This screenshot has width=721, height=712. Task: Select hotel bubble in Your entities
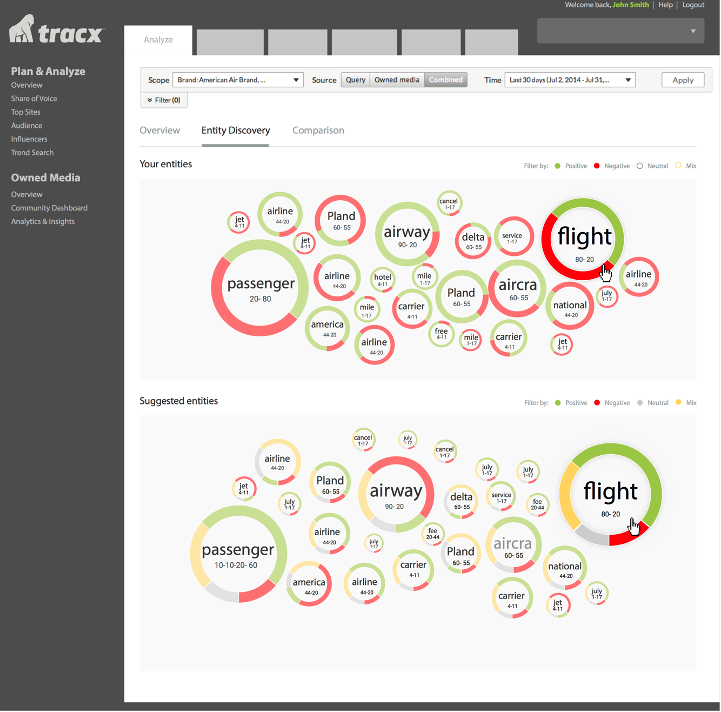coord(383,280)
